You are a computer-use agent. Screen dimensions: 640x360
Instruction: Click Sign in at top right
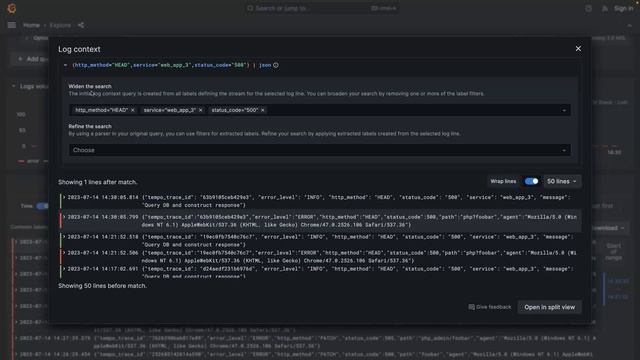[623, 8]
